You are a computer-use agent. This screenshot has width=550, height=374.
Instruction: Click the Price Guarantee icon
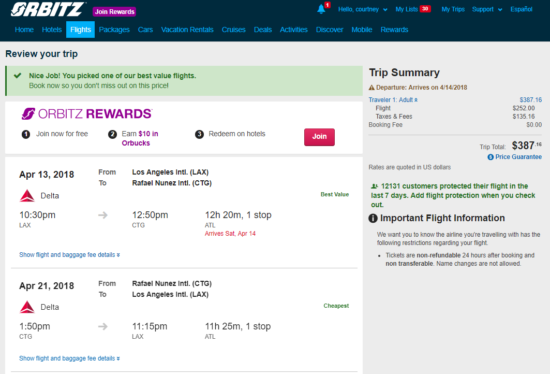pos(490,157)
